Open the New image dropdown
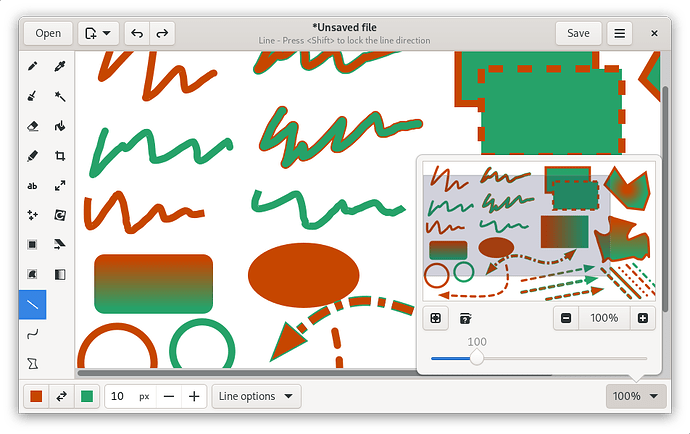This screenshot has width=690, height=434. (x=98, y=33)
